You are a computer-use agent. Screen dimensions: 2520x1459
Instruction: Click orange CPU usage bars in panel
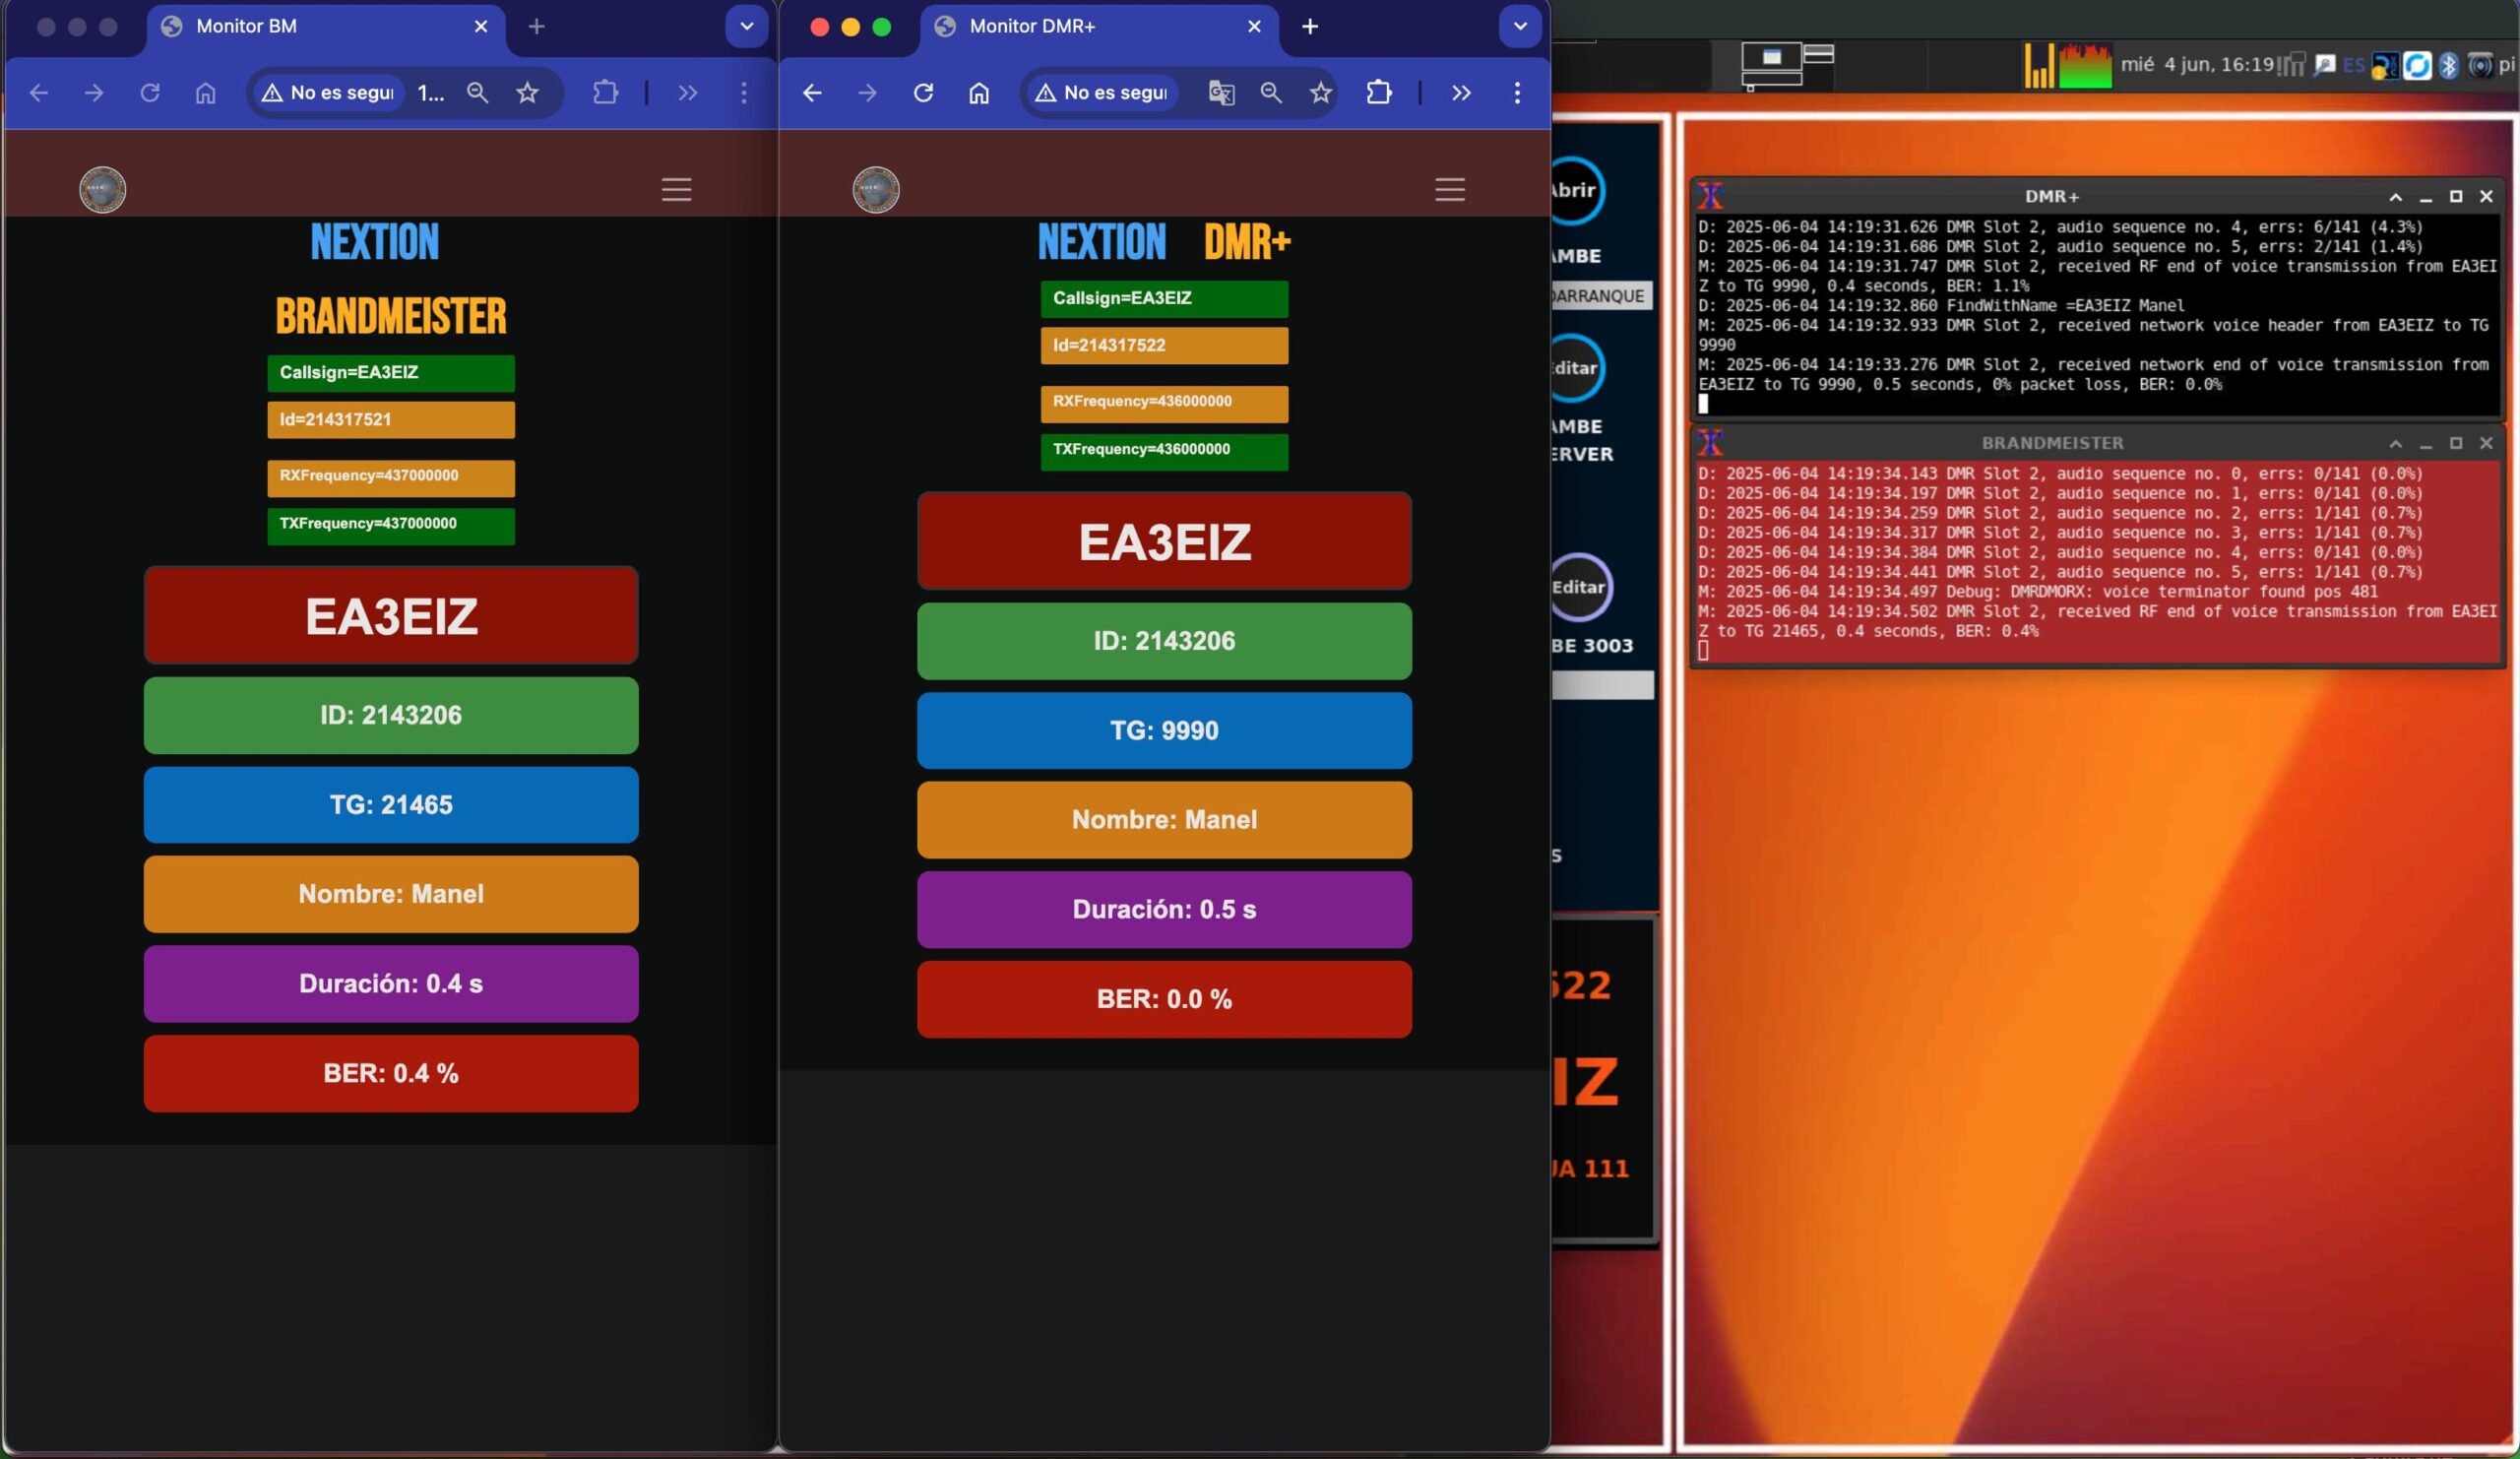[2039, 65]
